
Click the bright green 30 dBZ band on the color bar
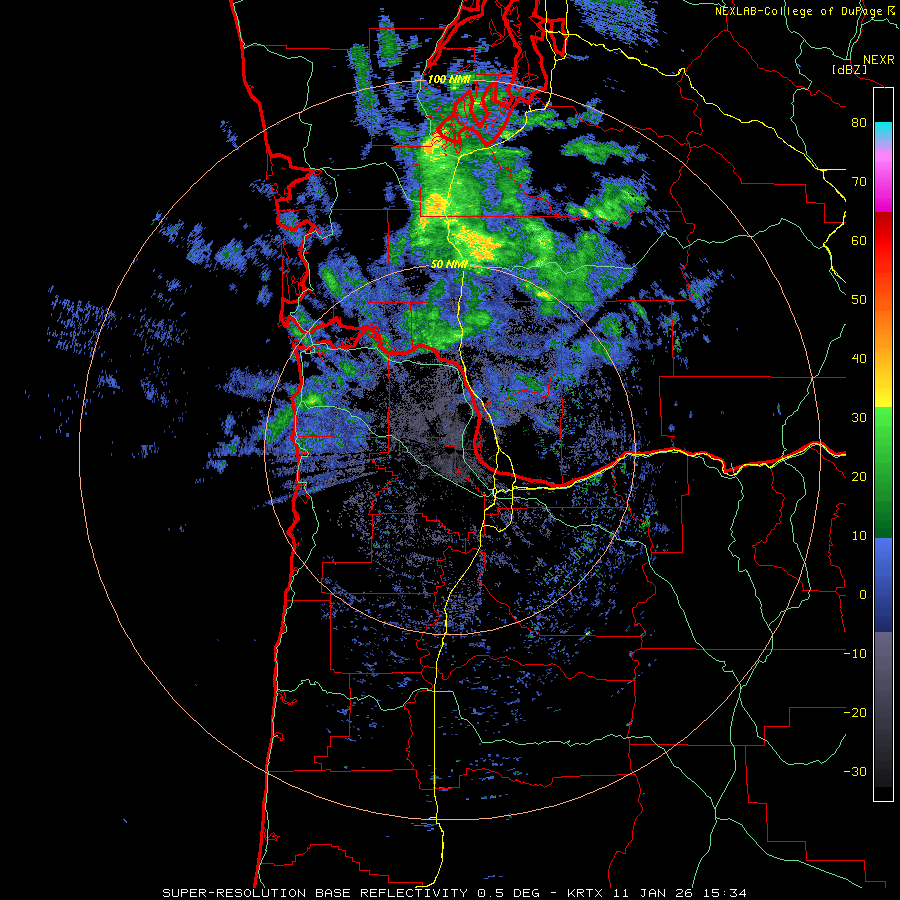(883, 419)
